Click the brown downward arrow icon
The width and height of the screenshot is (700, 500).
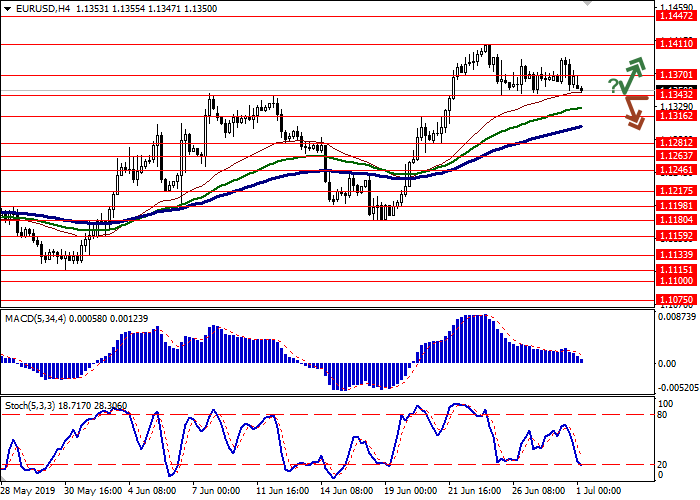(631, 110)
